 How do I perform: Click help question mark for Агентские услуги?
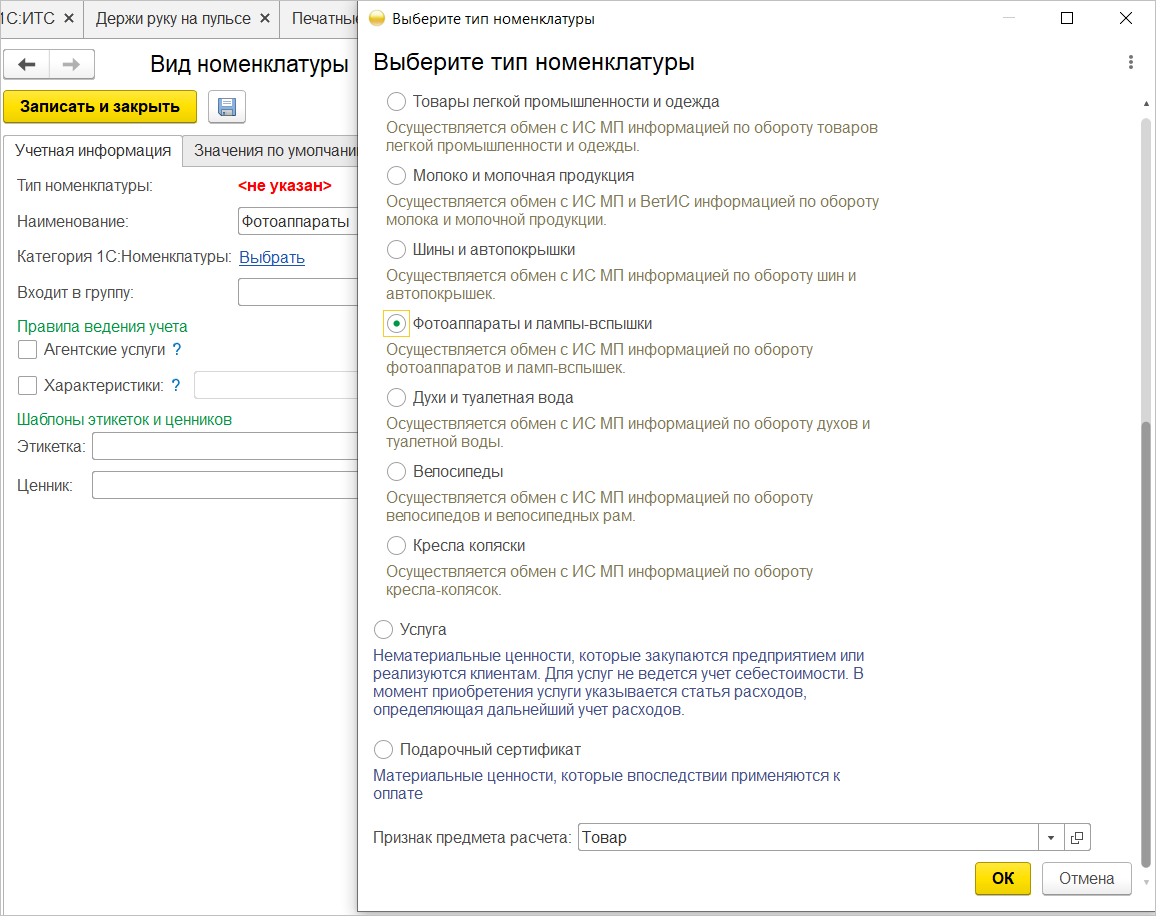(177, 350)
